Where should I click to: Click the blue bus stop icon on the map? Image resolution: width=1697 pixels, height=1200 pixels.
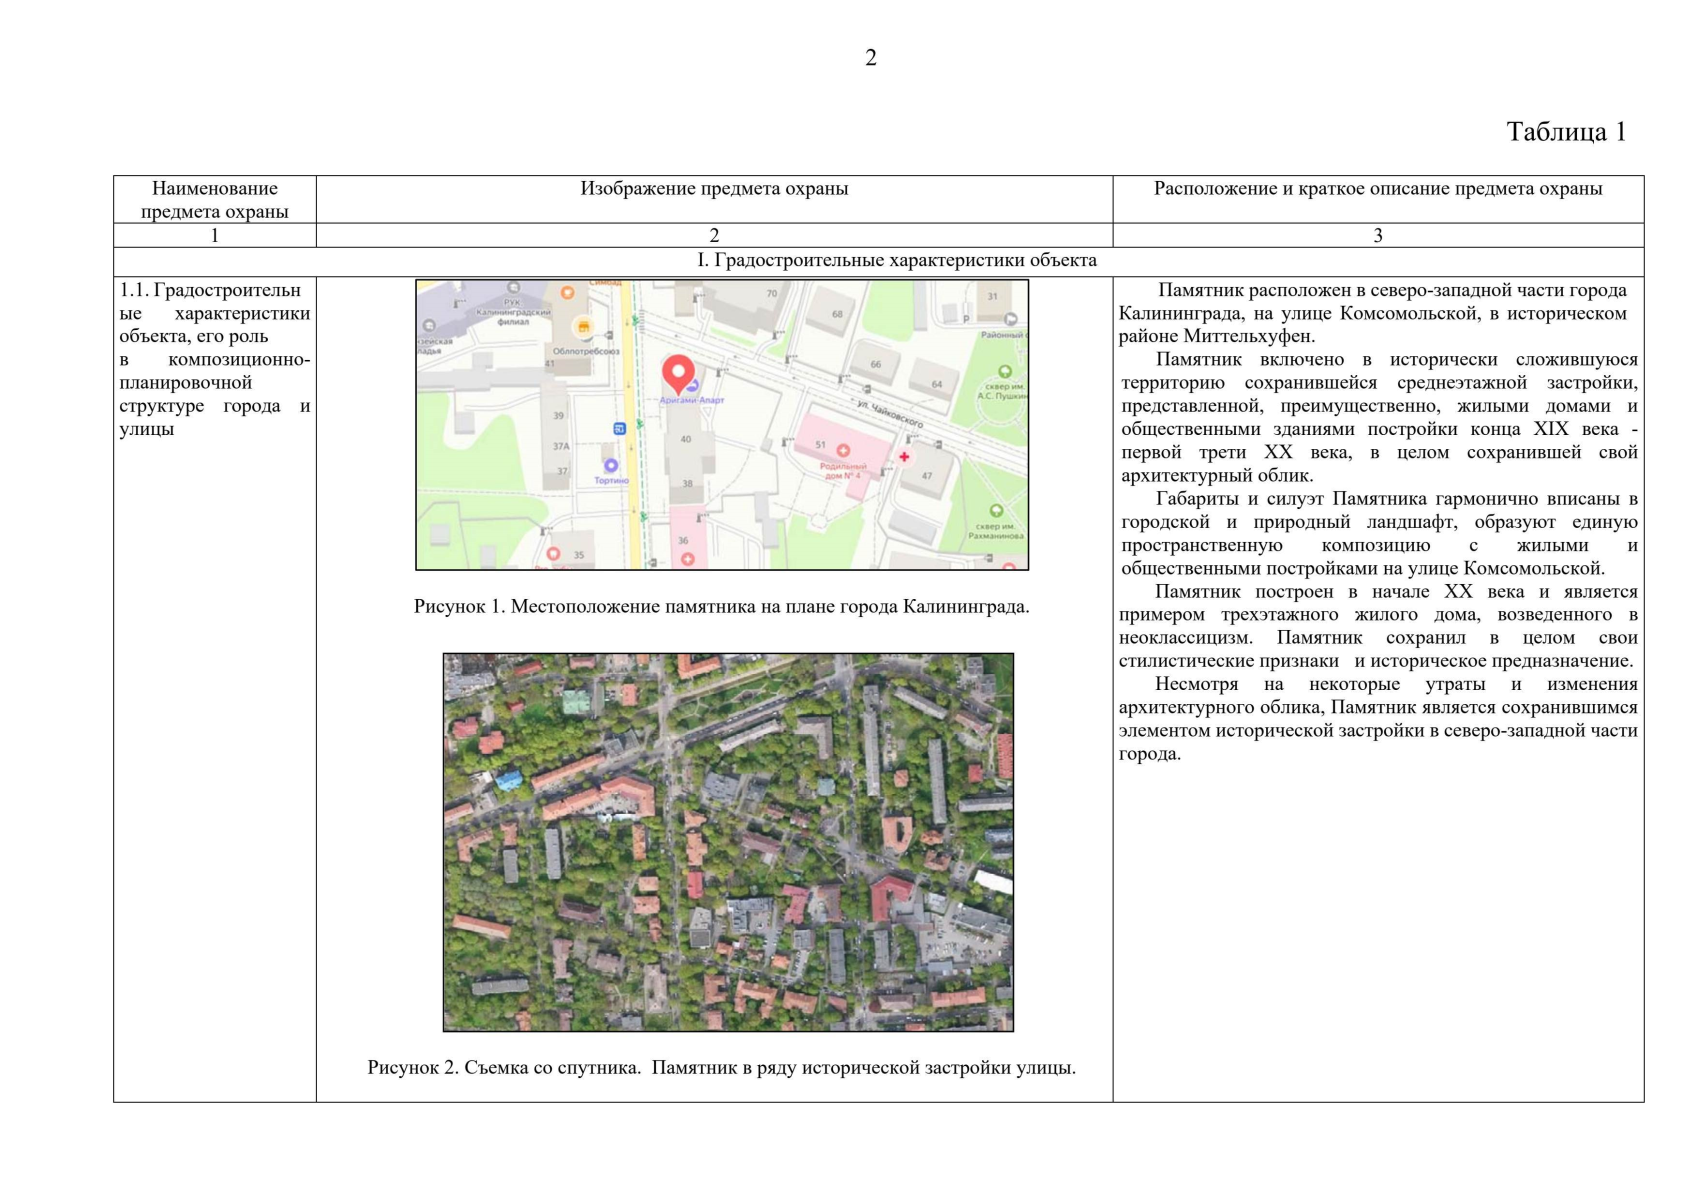619,429
